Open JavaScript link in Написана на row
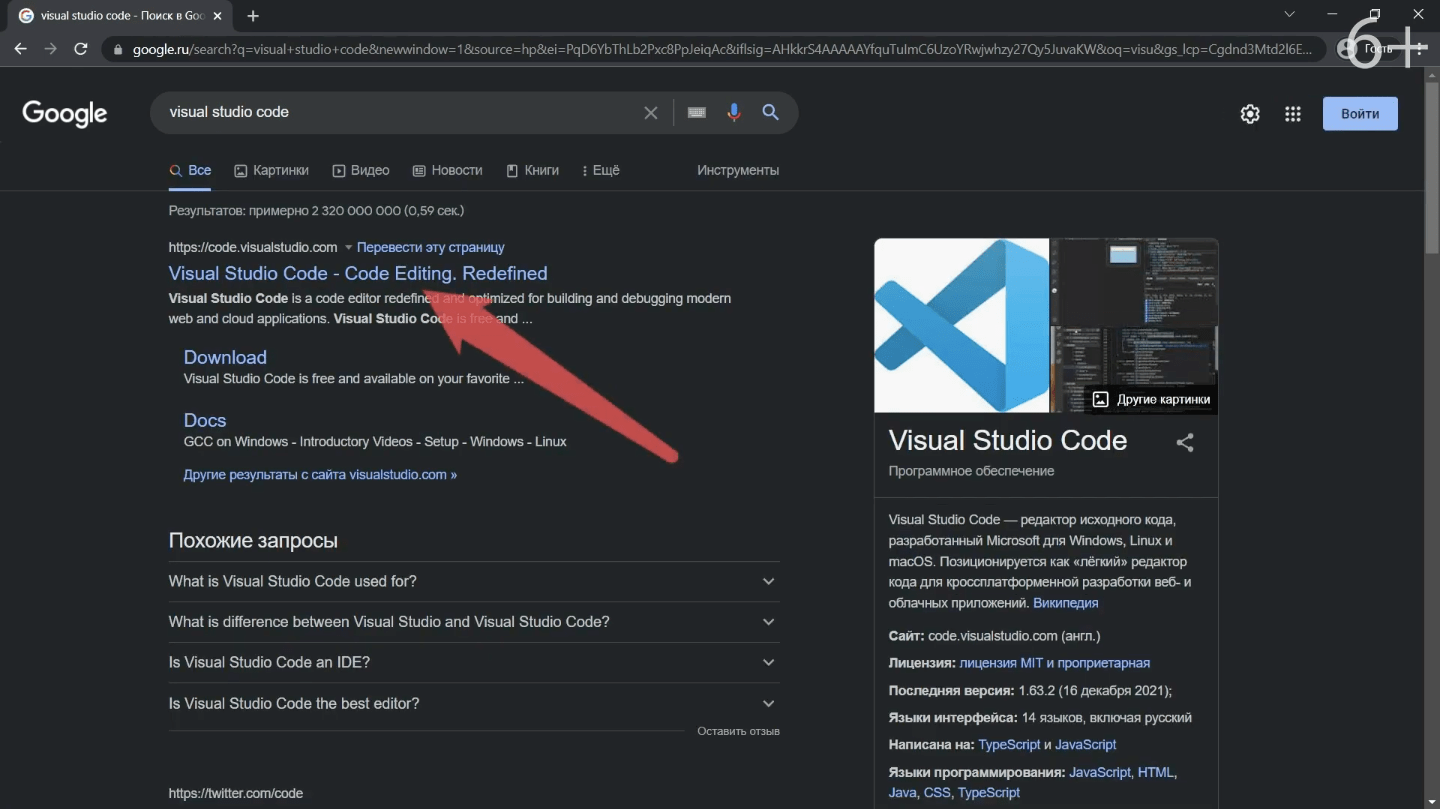1440x809 pixels. point(1086,745)
